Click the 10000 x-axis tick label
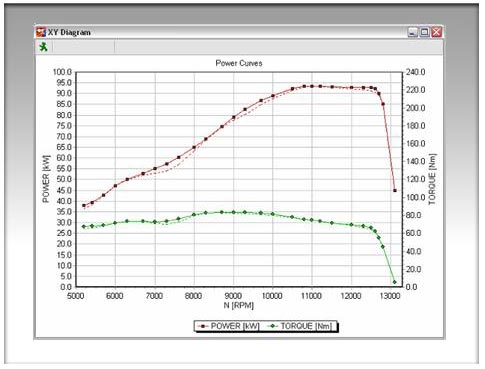Screen dimensions: 485x369 click(x=272, y=296)
